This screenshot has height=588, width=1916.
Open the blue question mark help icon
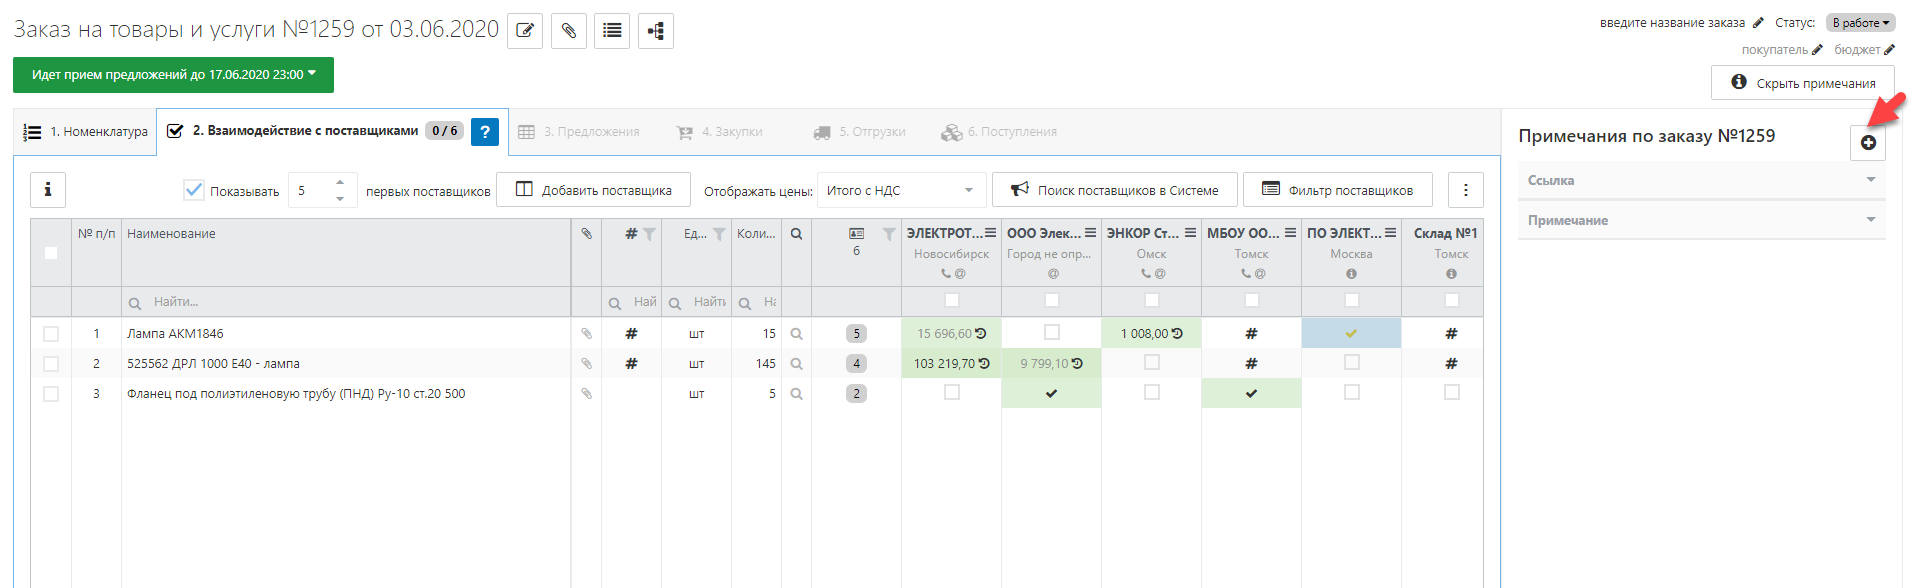485,132
